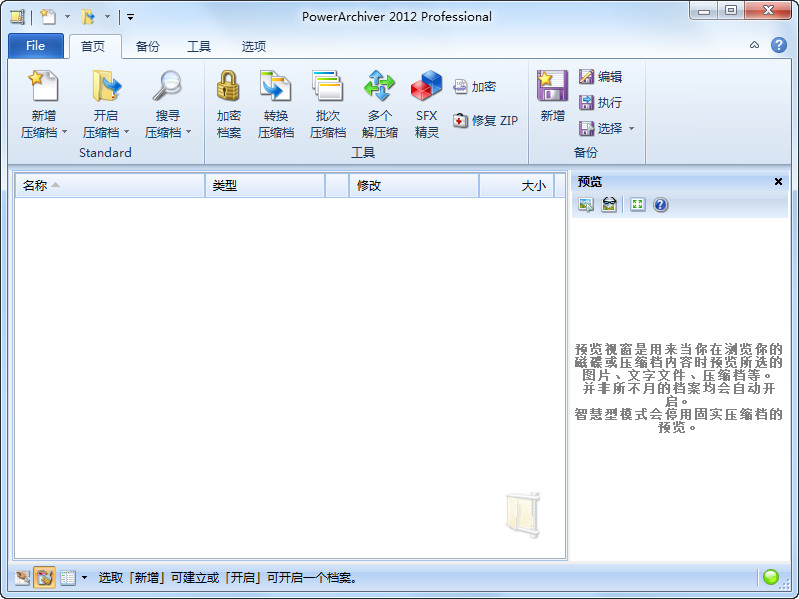Click the application icon in title bar
This screenshot has height=599, width=799.
click(x=17, y=17)
